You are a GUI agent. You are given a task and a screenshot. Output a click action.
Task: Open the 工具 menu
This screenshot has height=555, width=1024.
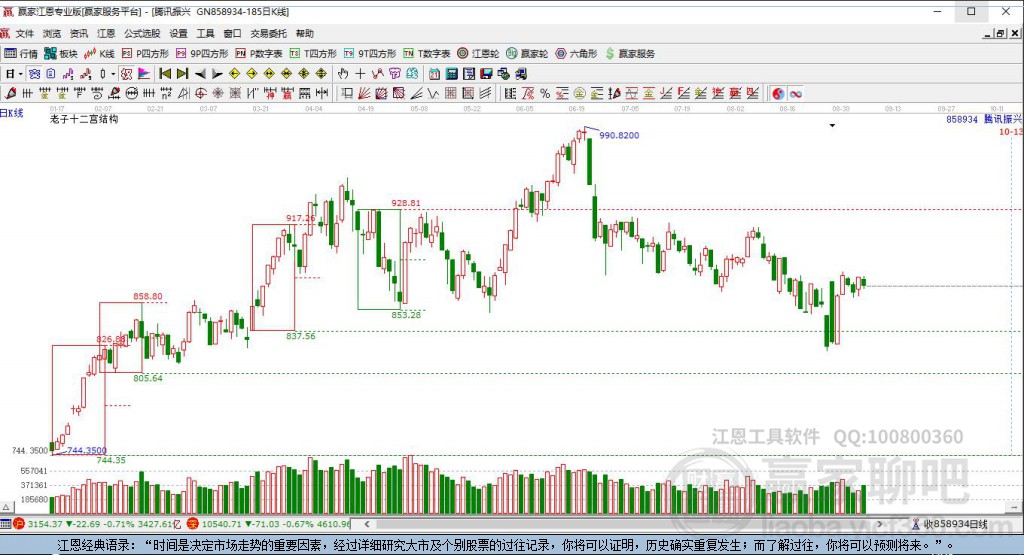[x=205, y=33]
